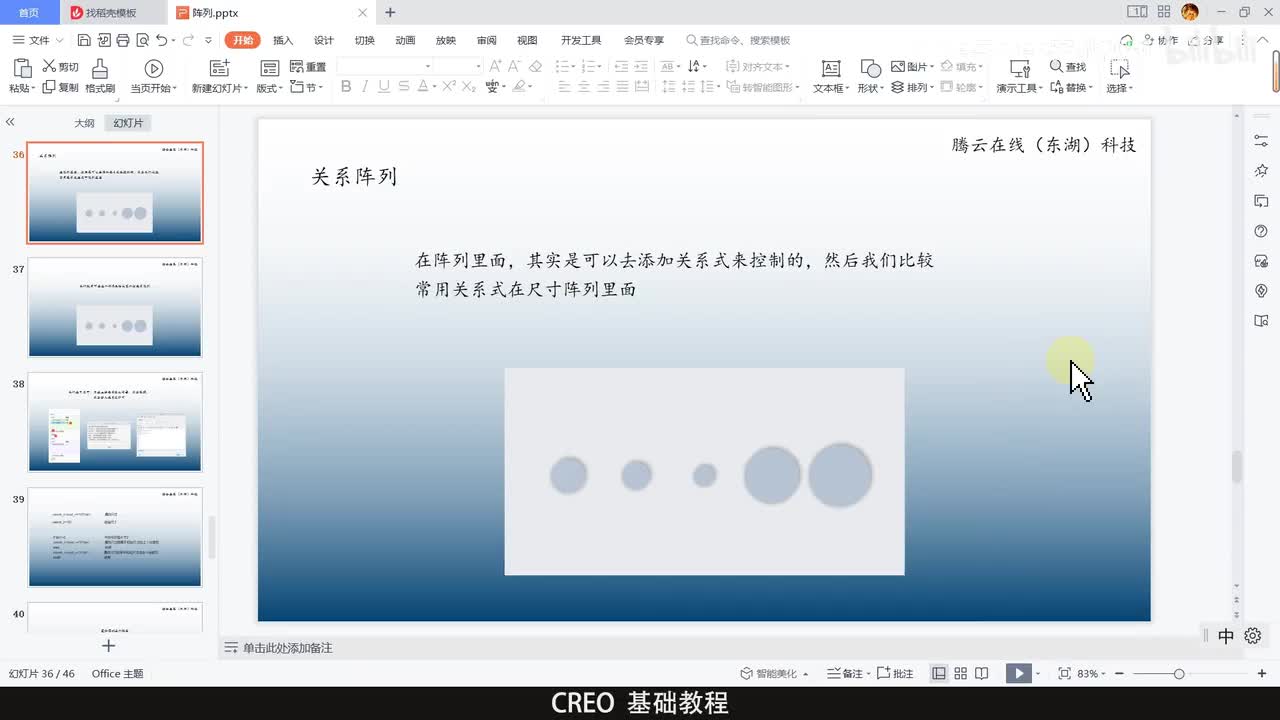Click the Reset (重置) slide button

point(308,66)
